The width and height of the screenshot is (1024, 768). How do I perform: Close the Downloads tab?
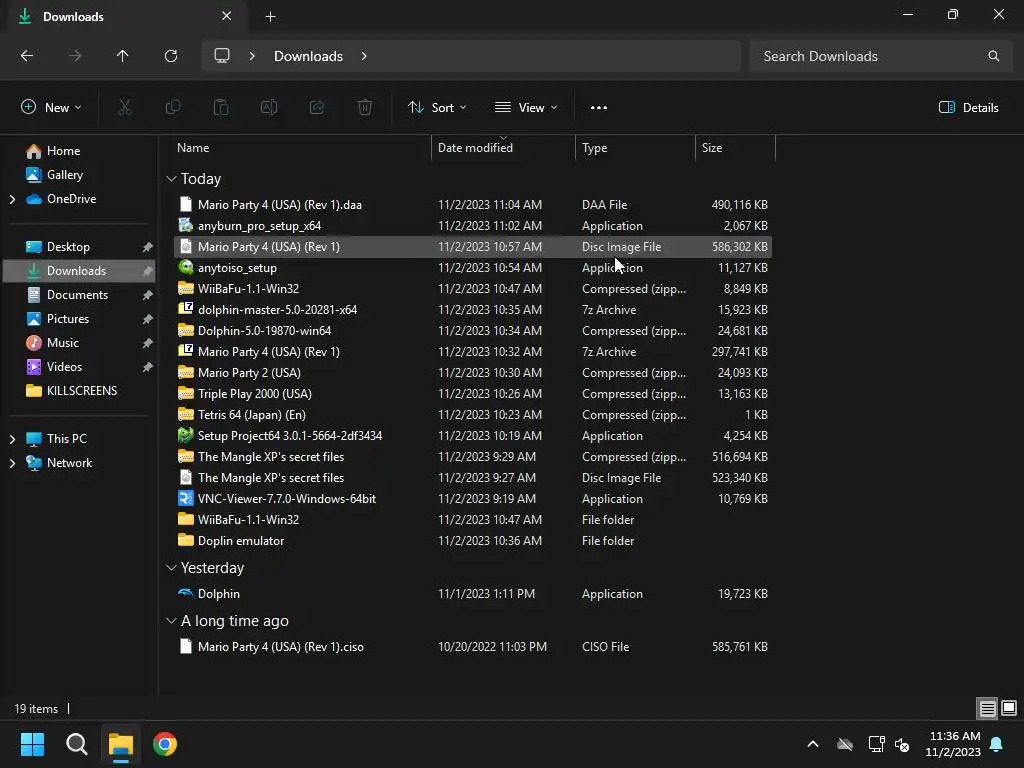point(227,16)
